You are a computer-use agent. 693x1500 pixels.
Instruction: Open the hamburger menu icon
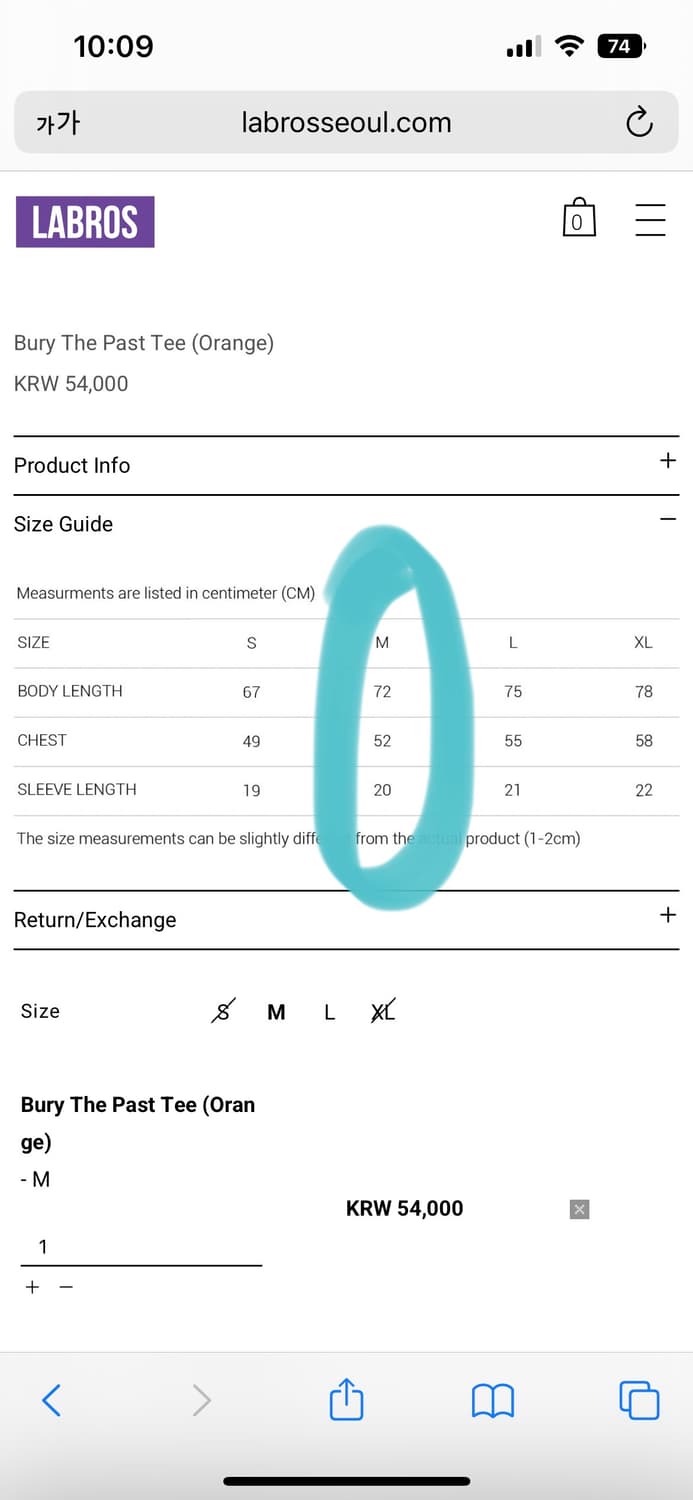[x=650, y=220]
